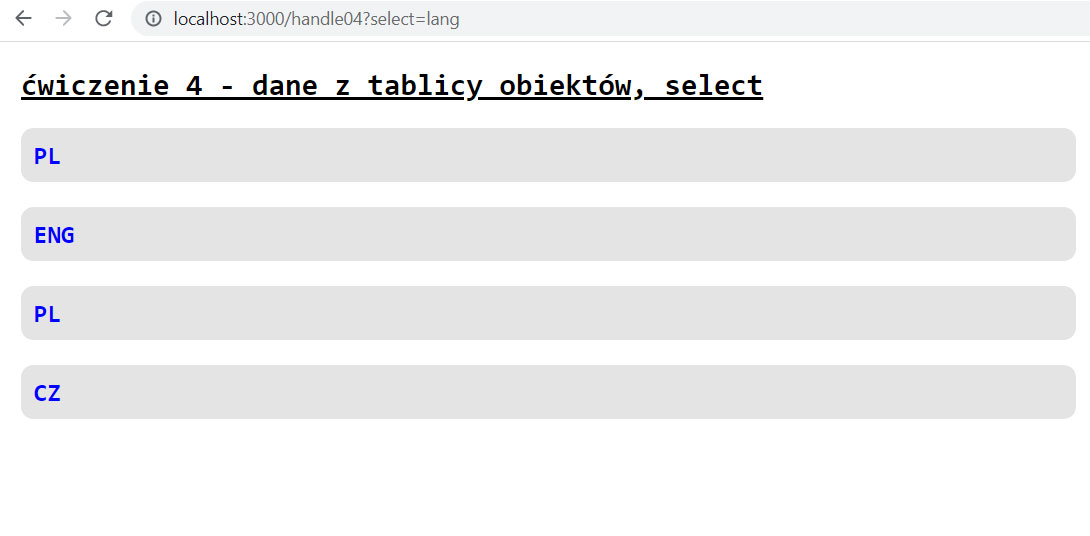Click blue PL text just above CZ

click(x=47, y=314)
